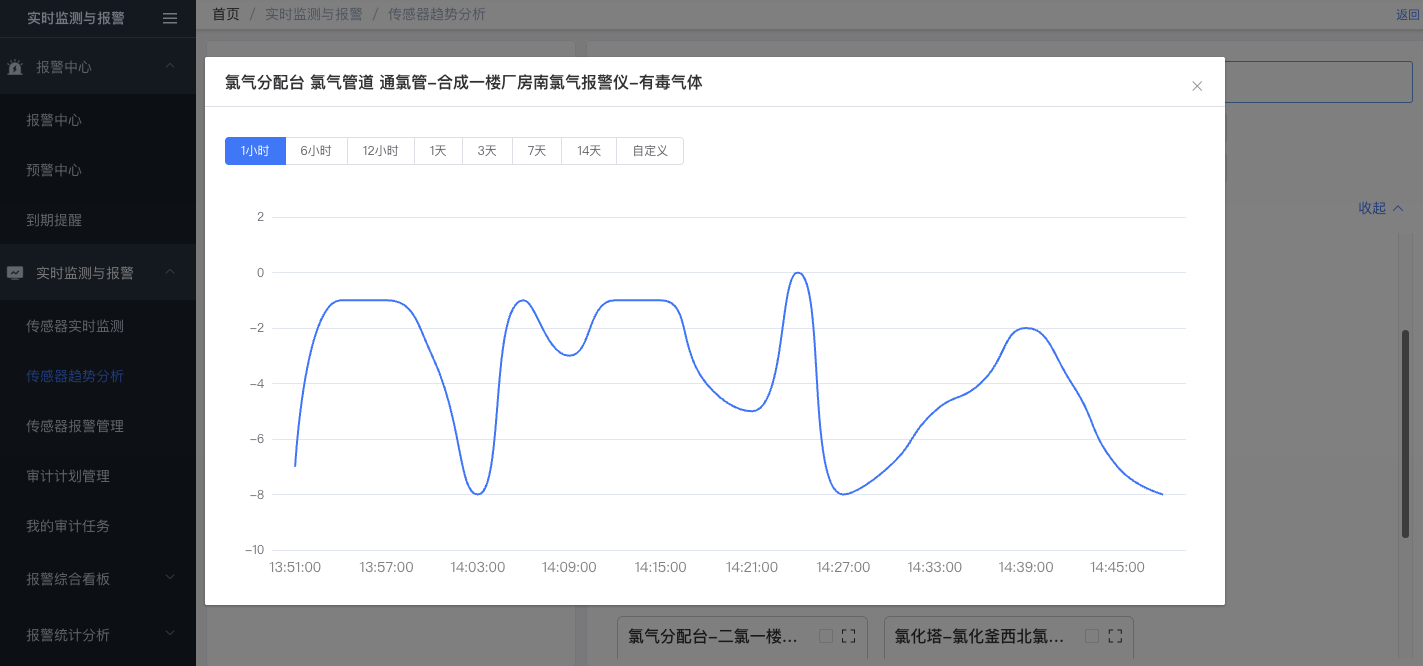Expand the 报警综合看板 submenu
Screen dimensions: 1423x666
click(170, 578)
